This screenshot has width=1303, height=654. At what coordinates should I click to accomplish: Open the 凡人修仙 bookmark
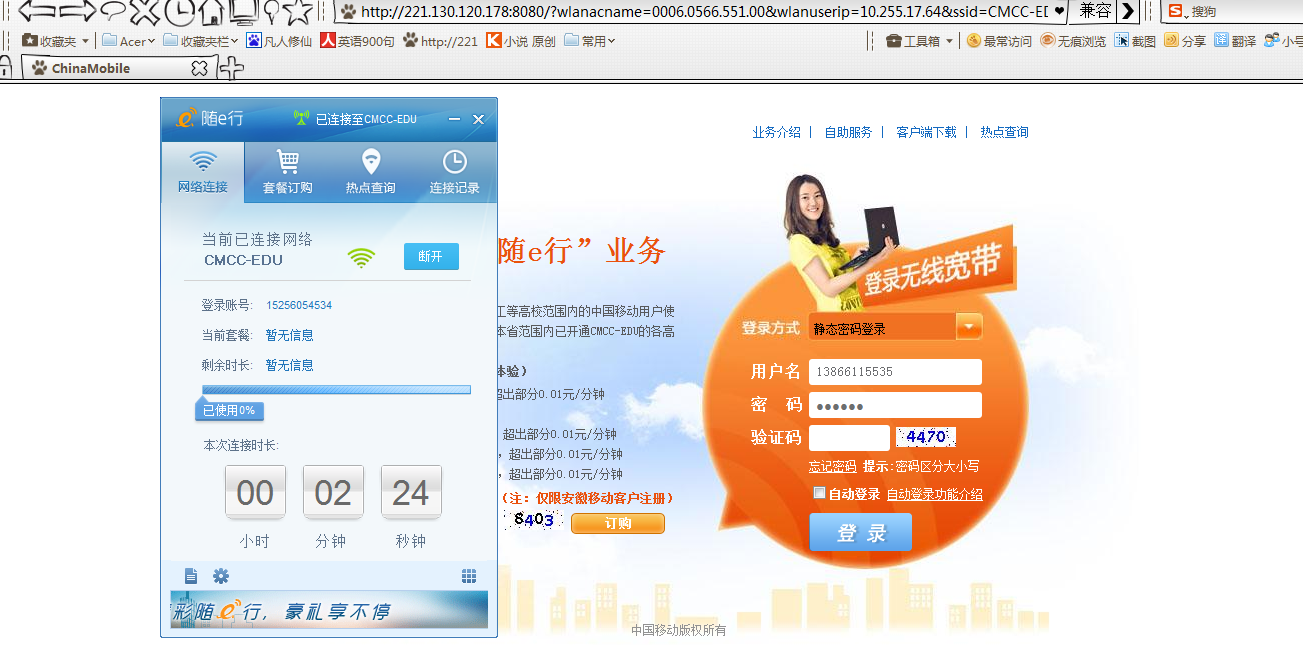(x=279, y=41)
